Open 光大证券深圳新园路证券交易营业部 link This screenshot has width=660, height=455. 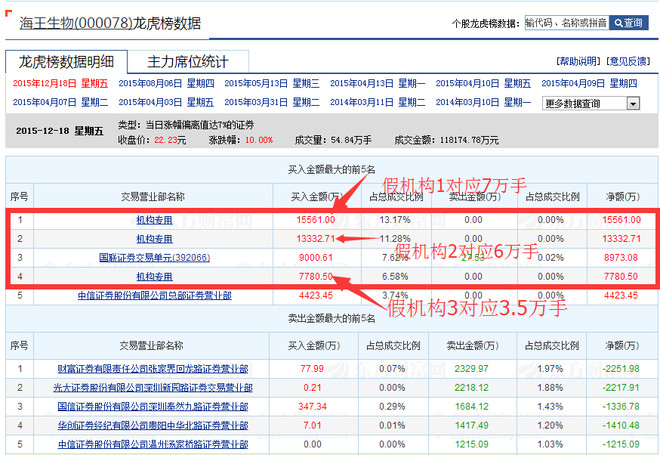(153, 388)
